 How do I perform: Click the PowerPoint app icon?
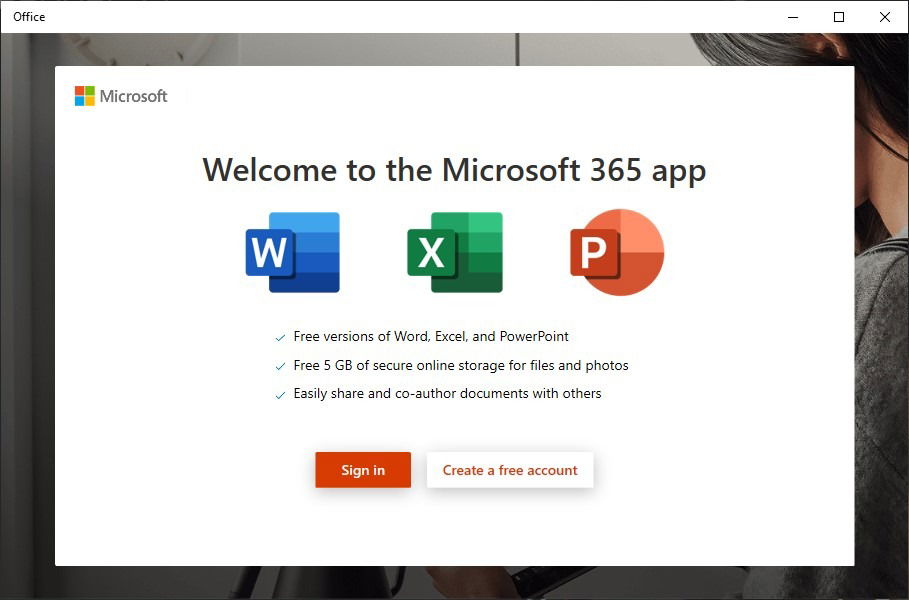(617, 252)
